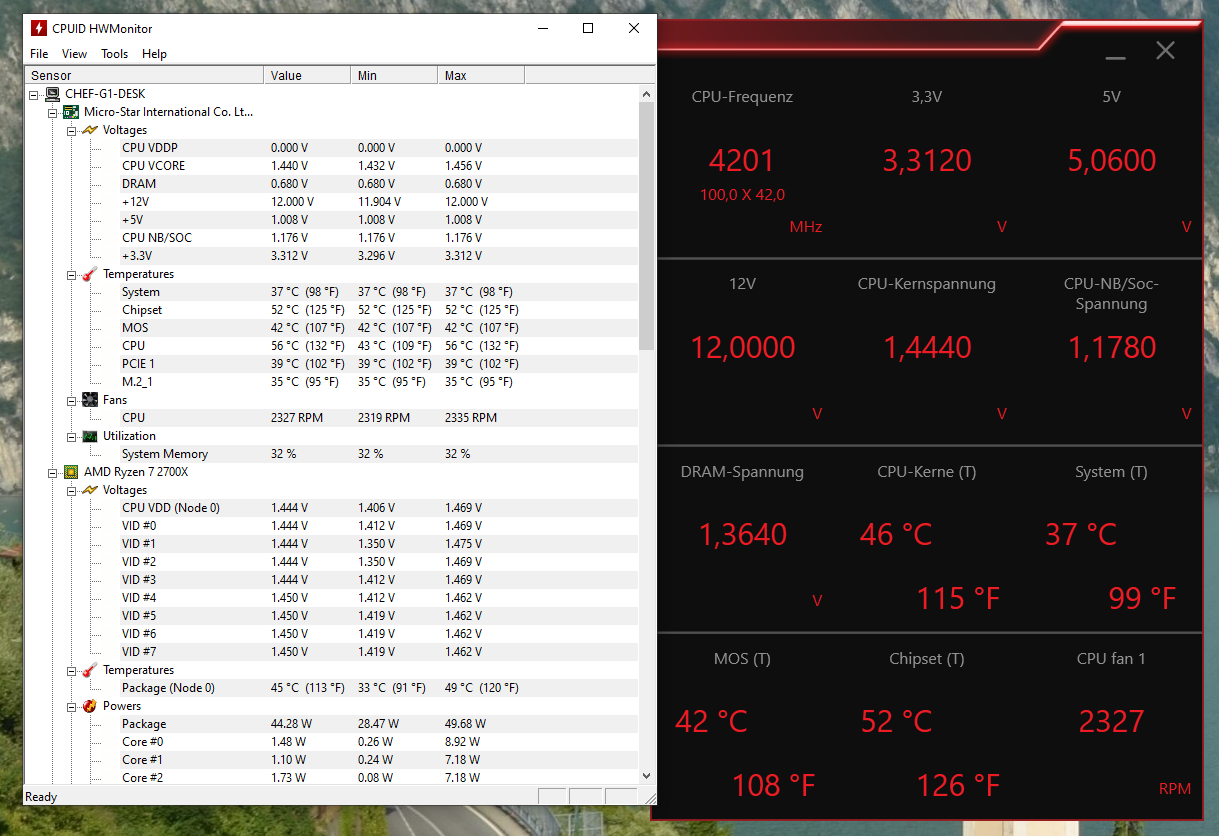Click the Ryzen Voltages wave icon
Image resolution: width=1219 pixels, height=836 pixels.
point(89,490)
